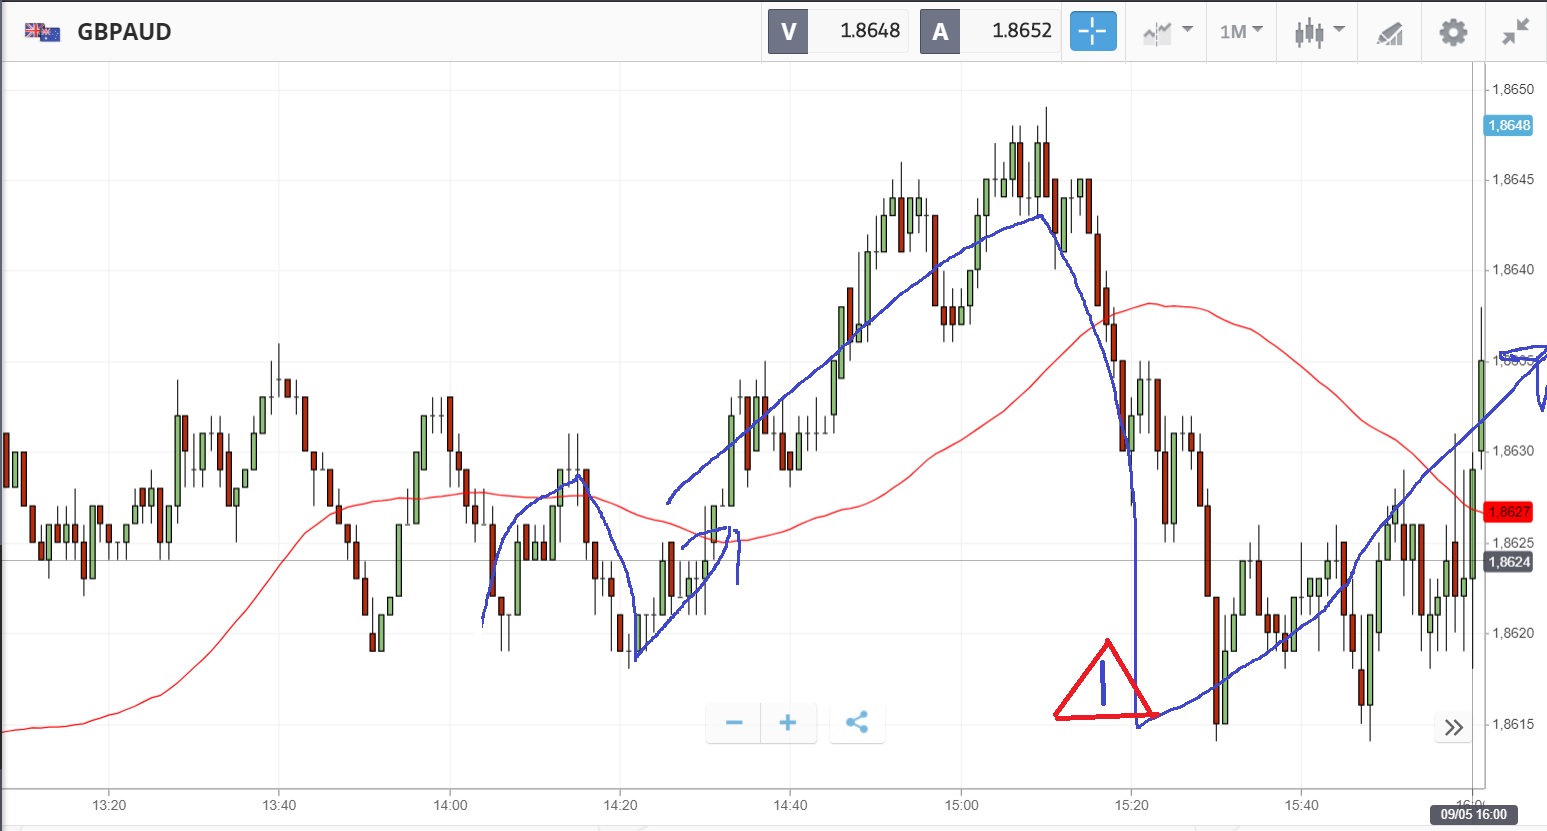Open the compare instruments dropdown
Image resolution: width=1547 pixels, height=831 pixels.
click(x=1167, y=32)
